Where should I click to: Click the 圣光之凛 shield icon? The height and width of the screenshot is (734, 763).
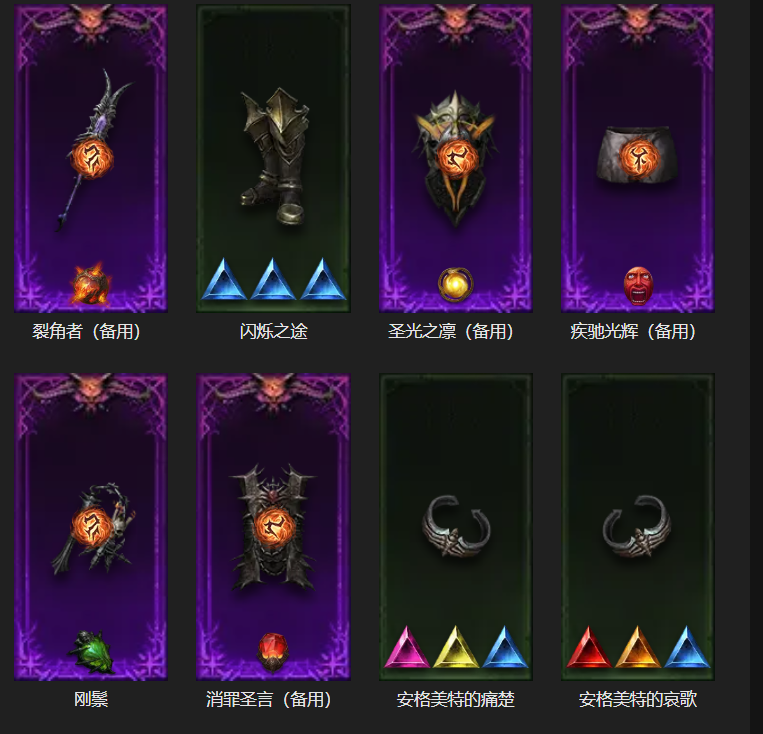point(455,159)
